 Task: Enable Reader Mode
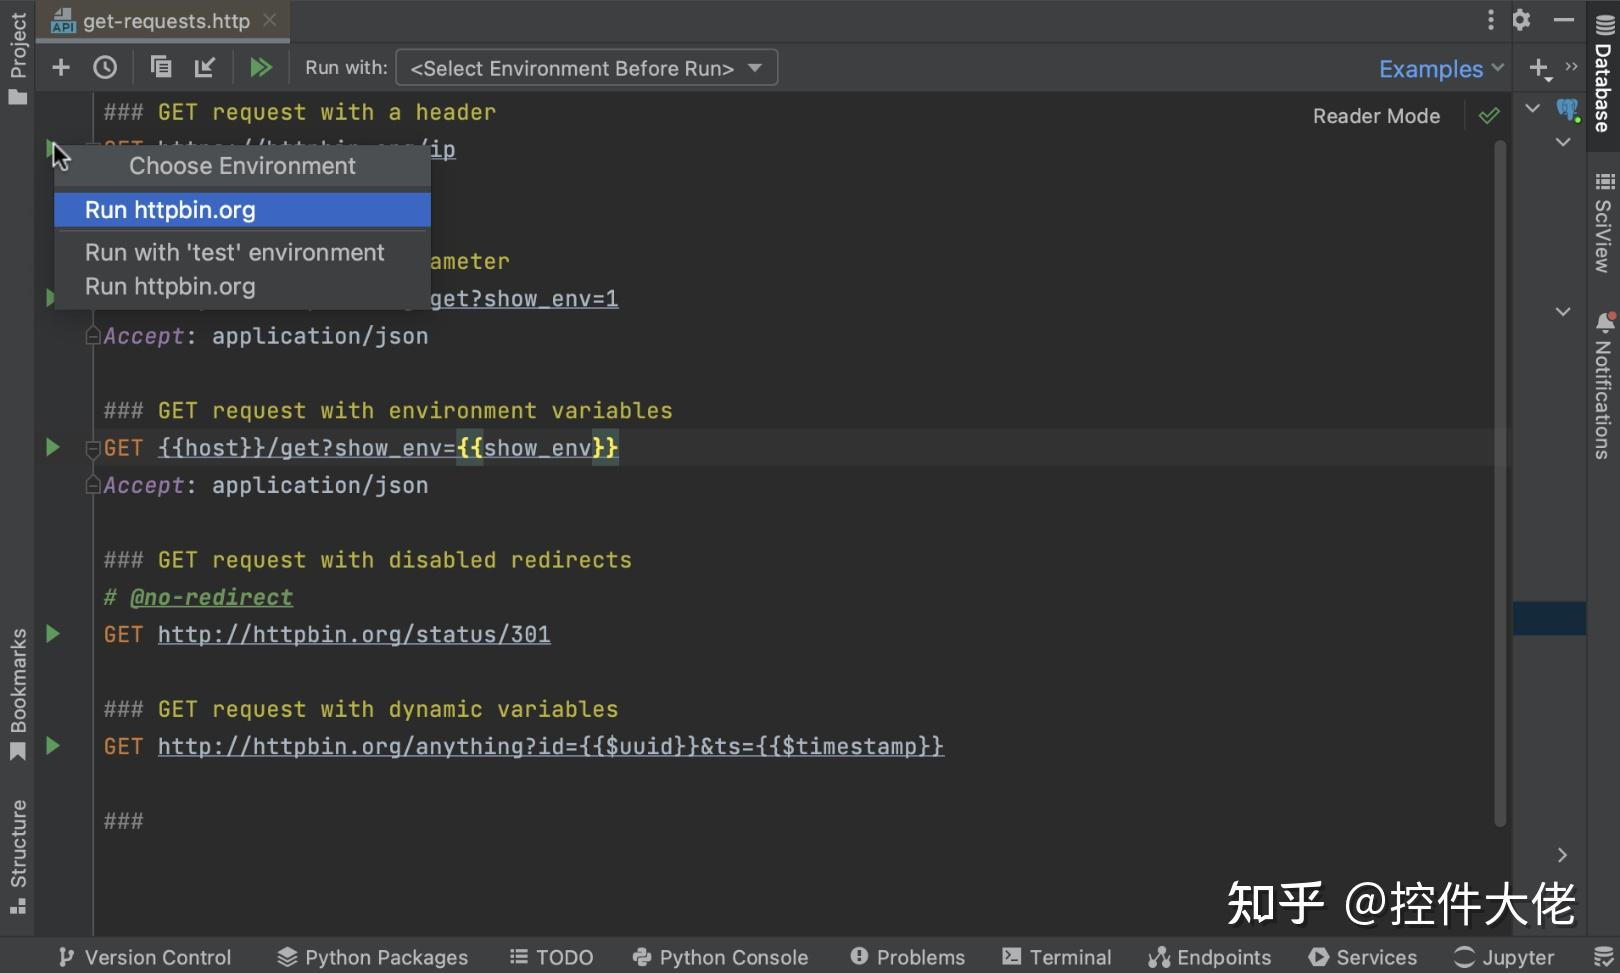click(x=1376, y=115)
